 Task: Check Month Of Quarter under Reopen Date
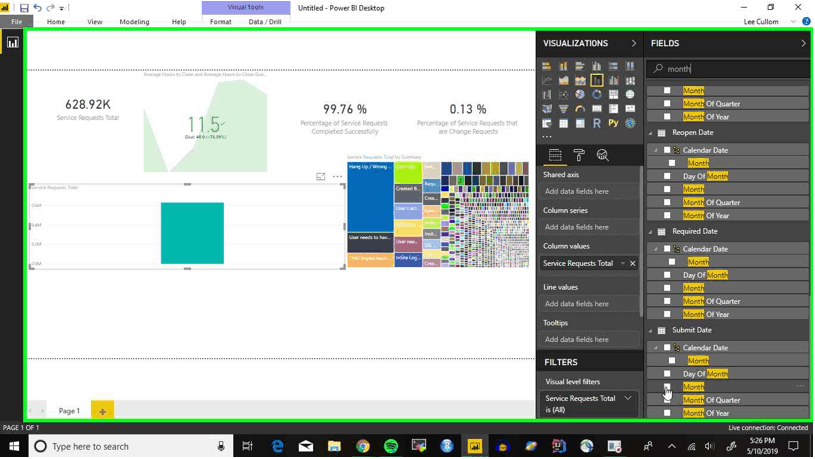[x=667, y=202]
